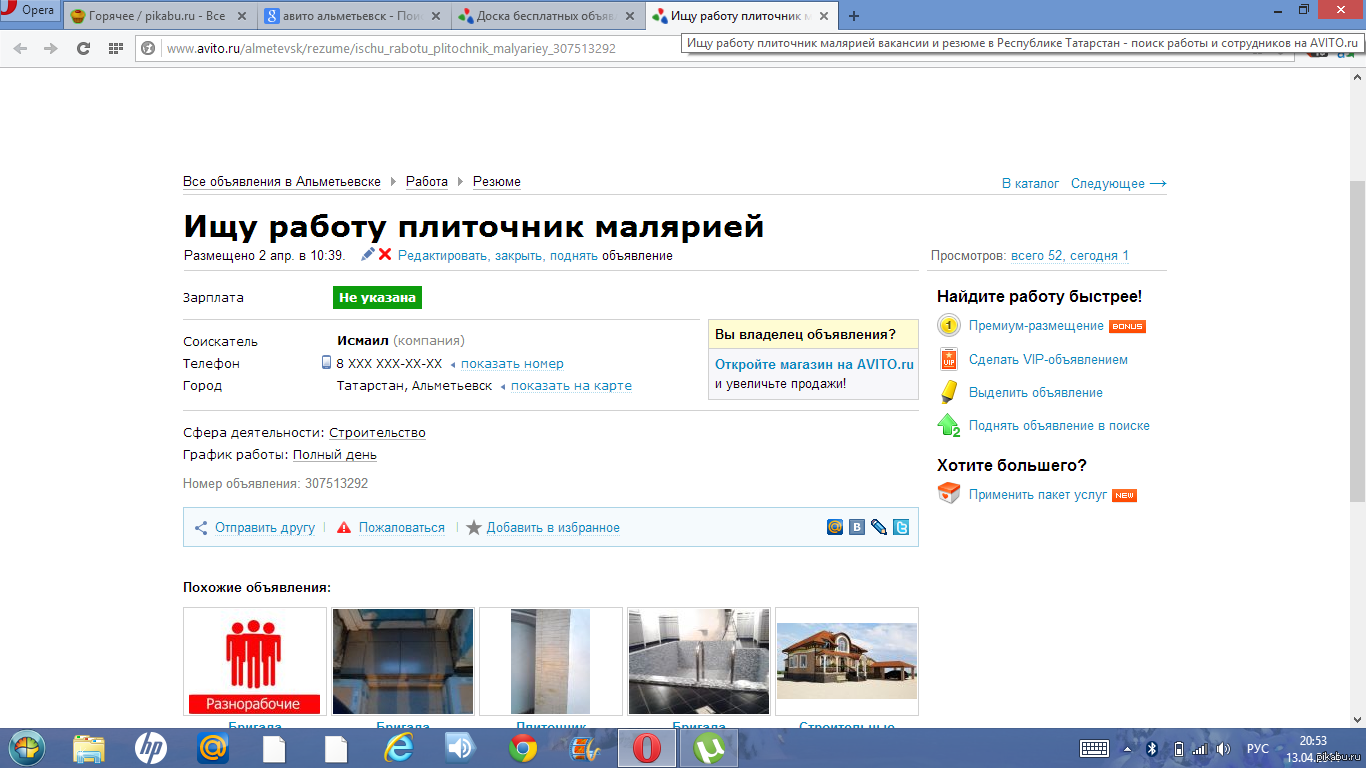Click the red X close-listing icon
The width and height of the screenshot is (1366, 768).
(385, 255)
